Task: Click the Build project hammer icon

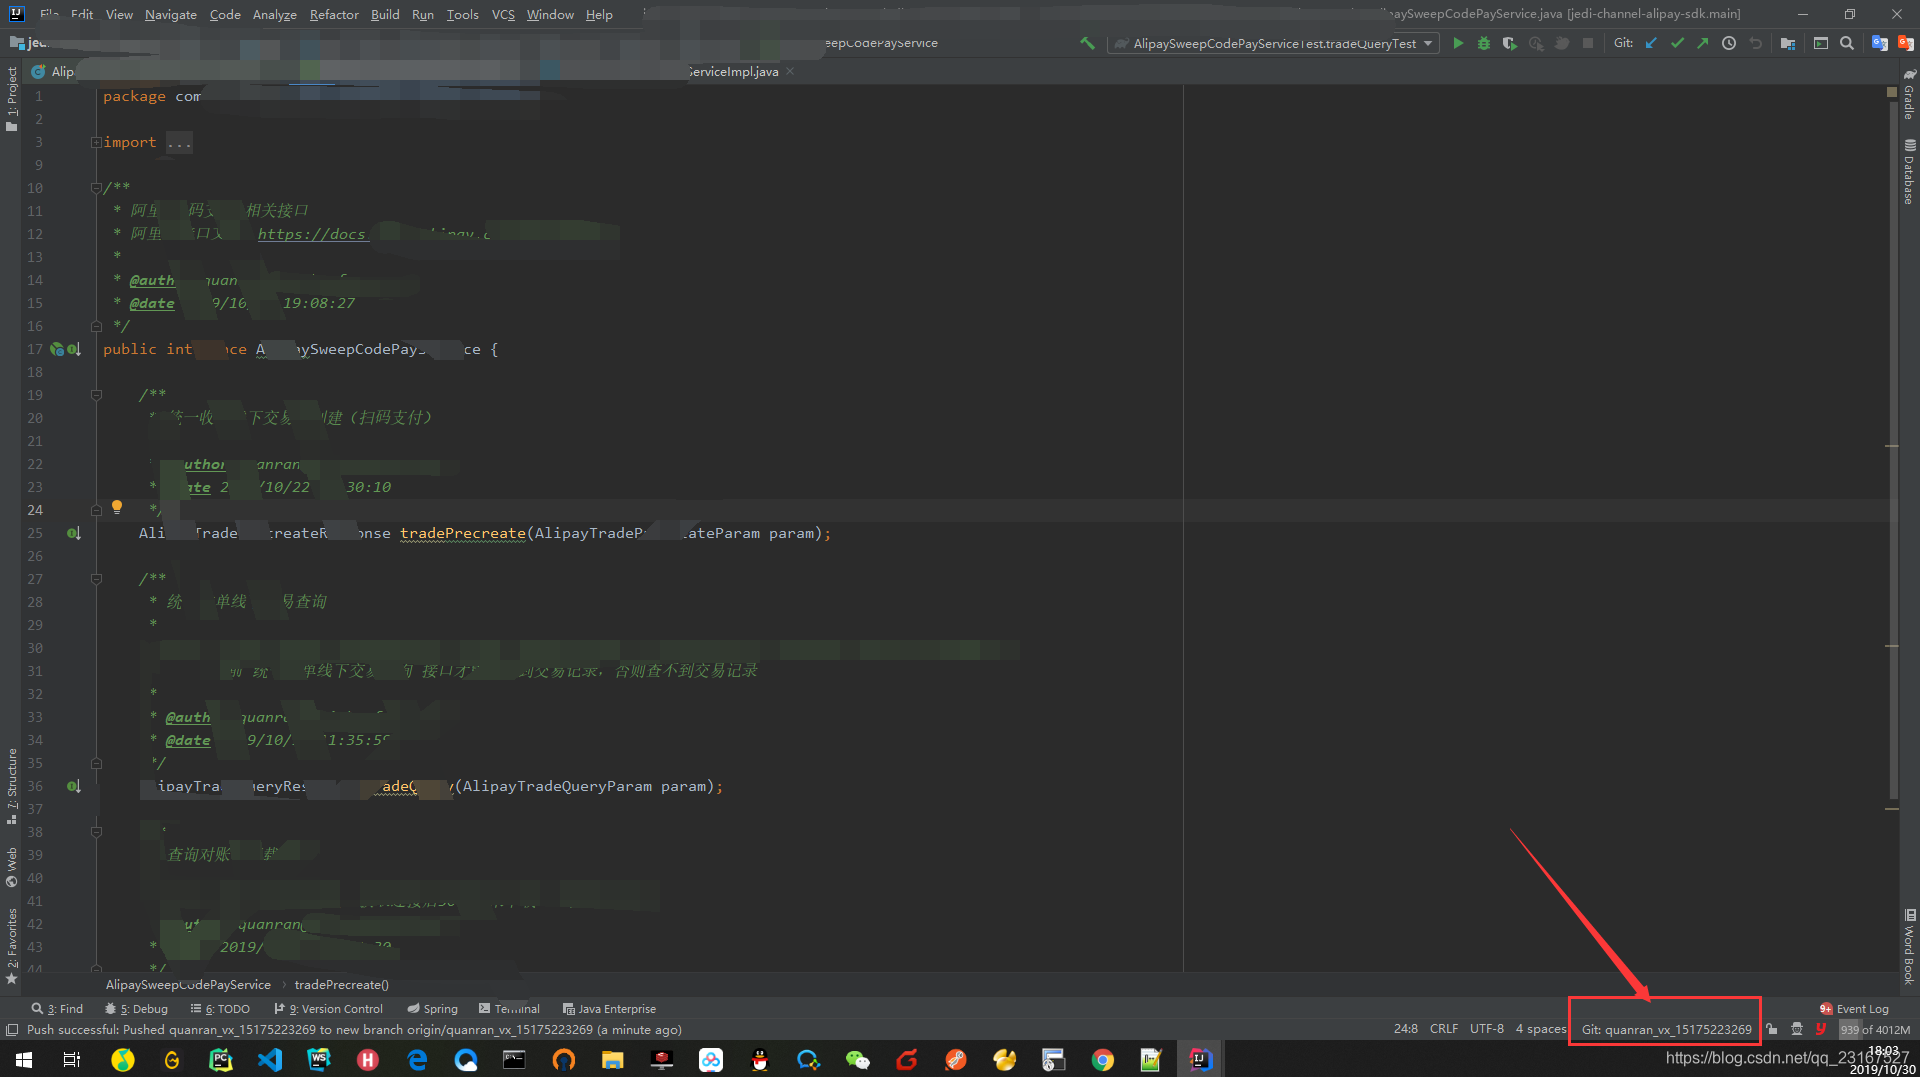Action: pyautogui.click(x=1087, y=43)
